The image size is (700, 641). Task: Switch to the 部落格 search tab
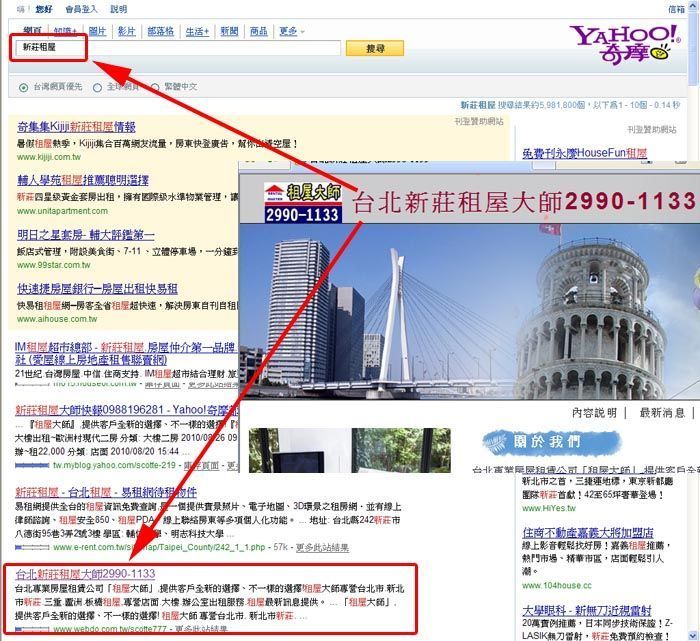[160, 31]
